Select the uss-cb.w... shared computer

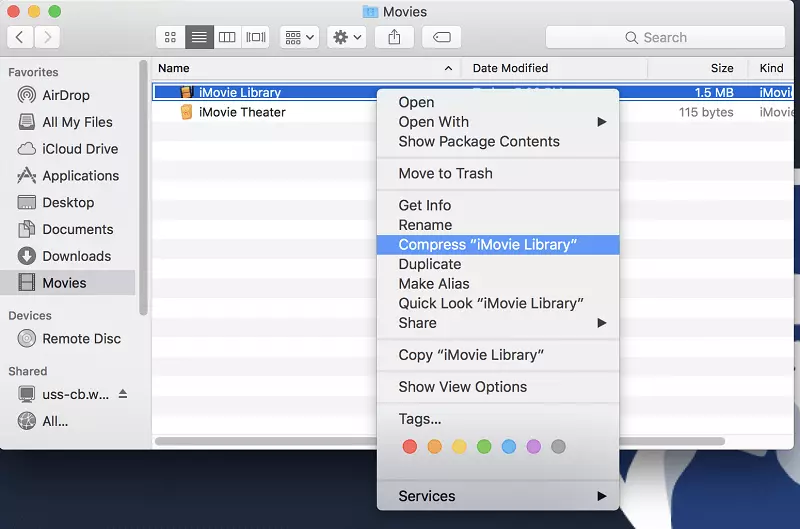pos(63,394)
